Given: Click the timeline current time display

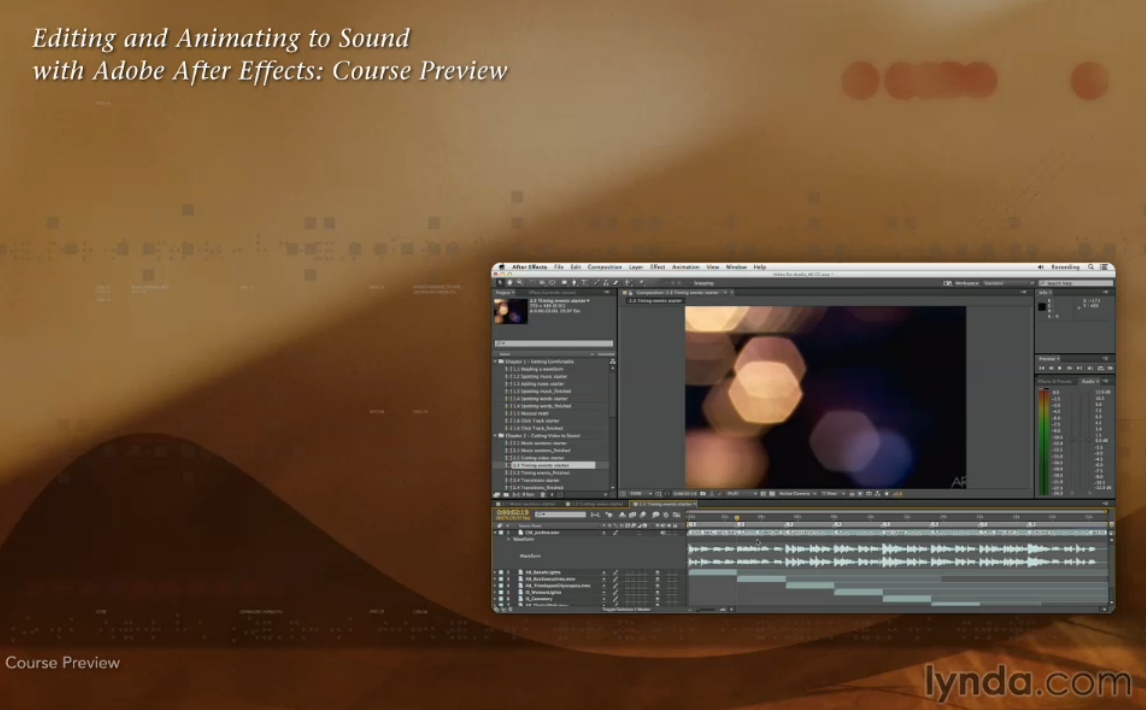Looking at the screenshot, I should coord(512,513).
